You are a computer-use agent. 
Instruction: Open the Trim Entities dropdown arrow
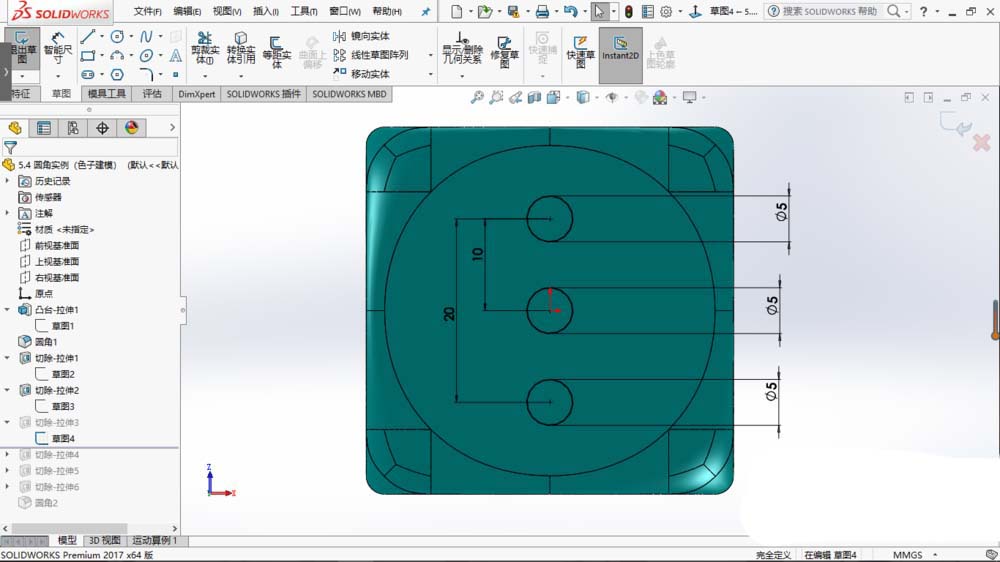(205, 76)
